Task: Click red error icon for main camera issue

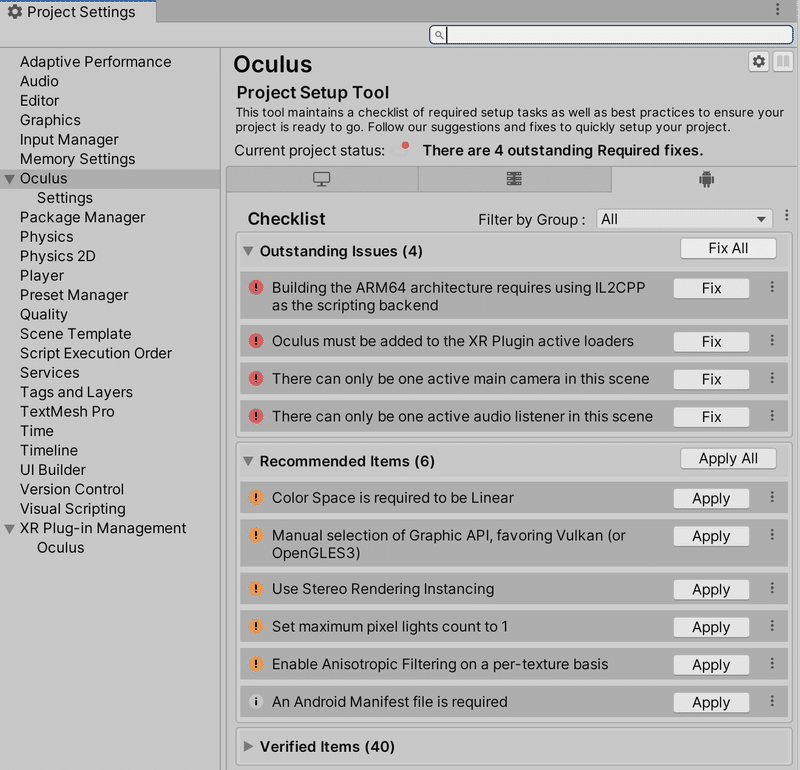Action: tap(256, 379)
